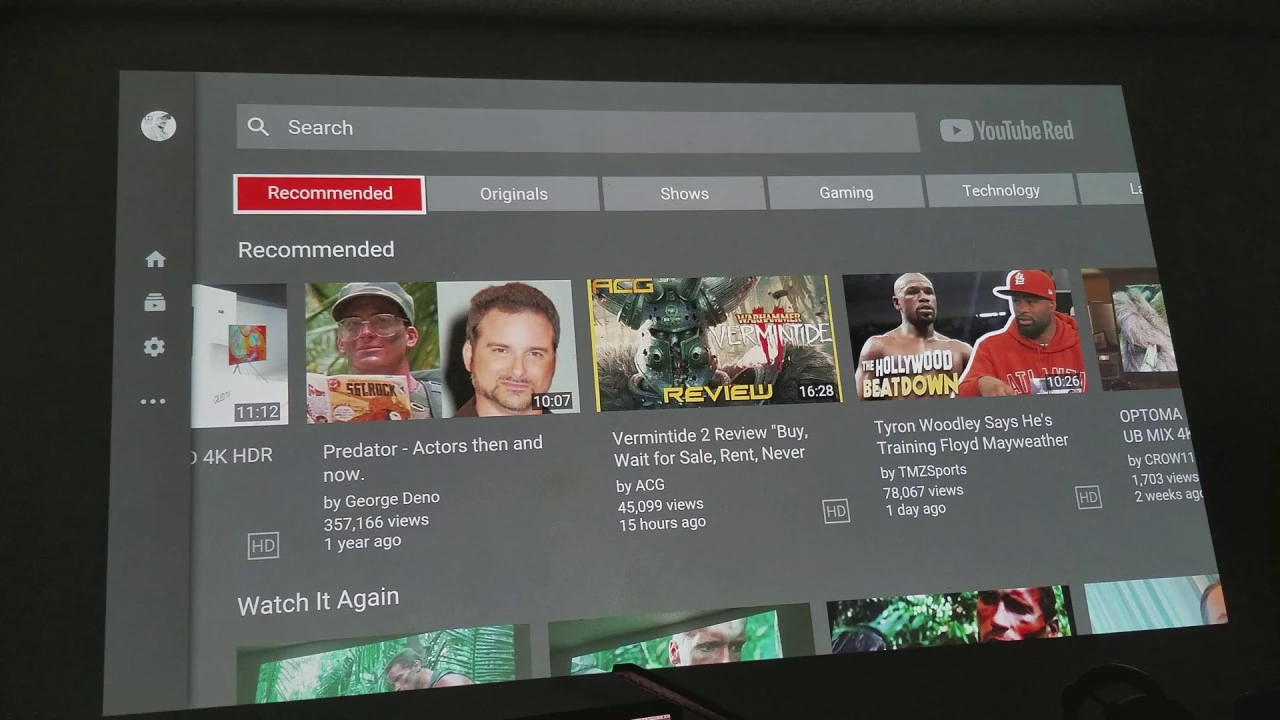The height and width of the screenshot is (720, 1280).
Task: Click the 'Recommended' section heading
Action: pyautogui.click(x=316, y=249)
